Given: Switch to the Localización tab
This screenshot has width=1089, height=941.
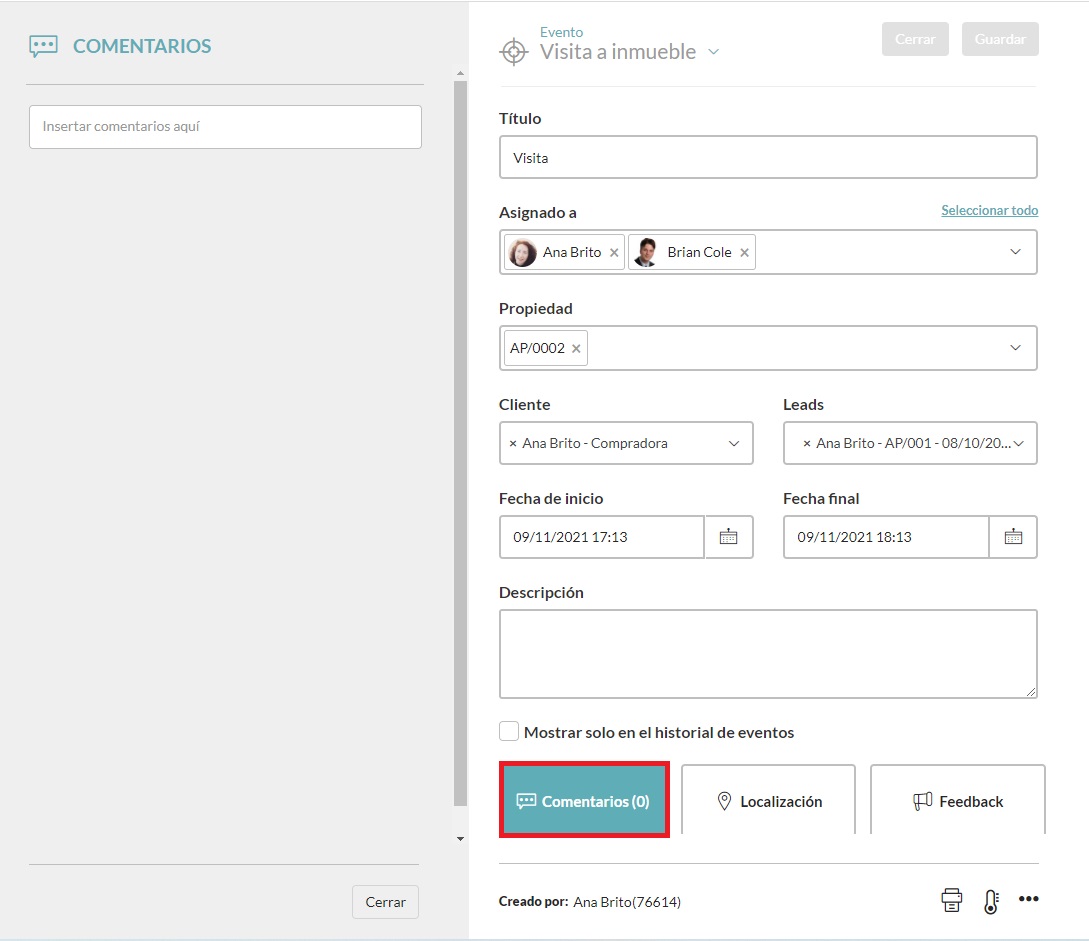Looking at the screenshot, I should 769,800.
